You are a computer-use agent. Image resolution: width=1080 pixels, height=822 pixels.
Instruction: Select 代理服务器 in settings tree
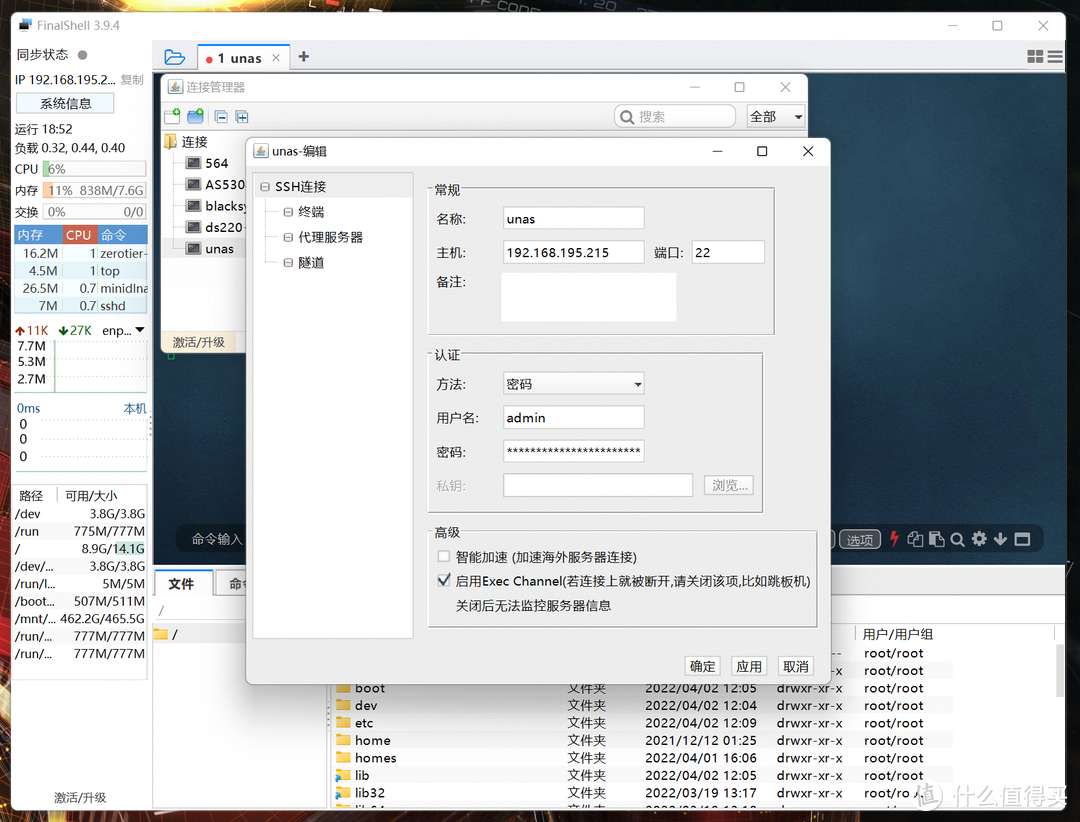pyautogui.click(x=330, y=237)
